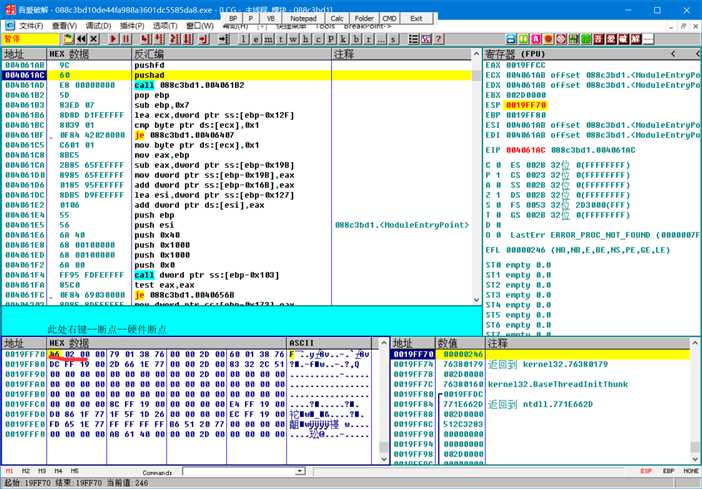Click the Step Over toolbar icon
This screenshot has height=489, width=702.
click(x=158, y=39)
